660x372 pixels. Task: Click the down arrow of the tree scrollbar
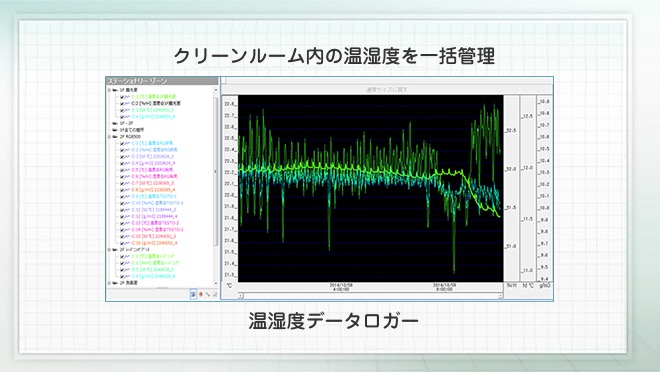(x=216, y=284)
